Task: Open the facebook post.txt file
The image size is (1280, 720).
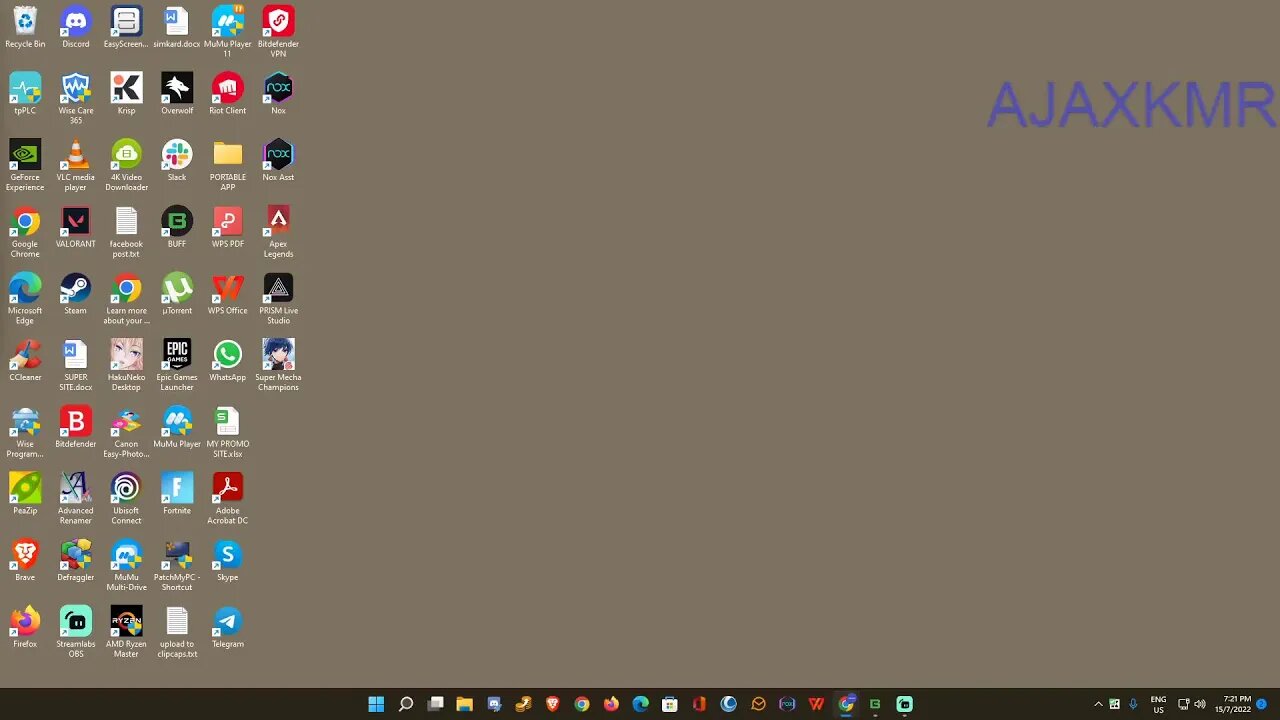Action: tap(126, 232)
